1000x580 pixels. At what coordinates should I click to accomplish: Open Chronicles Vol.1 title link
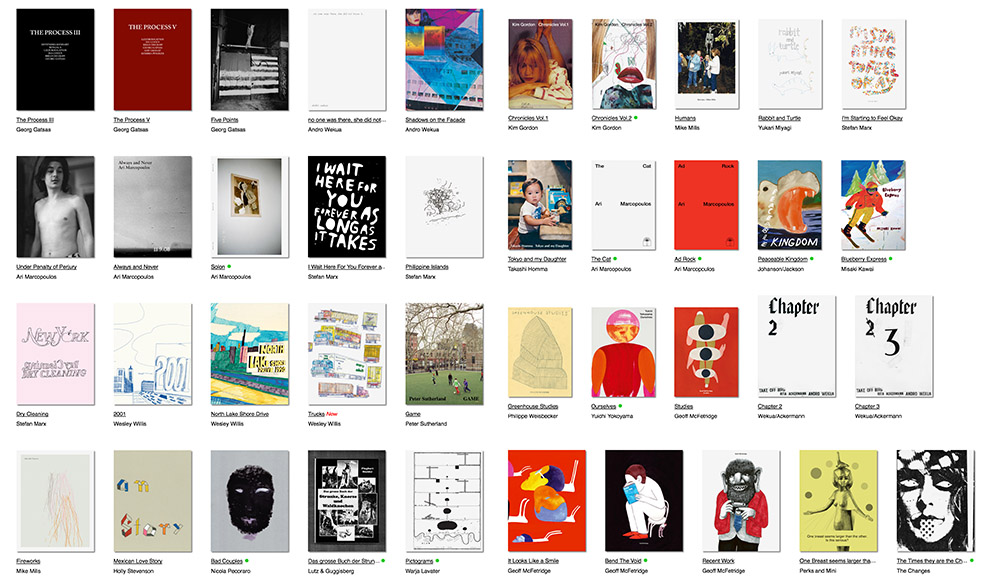pos(528,118)
